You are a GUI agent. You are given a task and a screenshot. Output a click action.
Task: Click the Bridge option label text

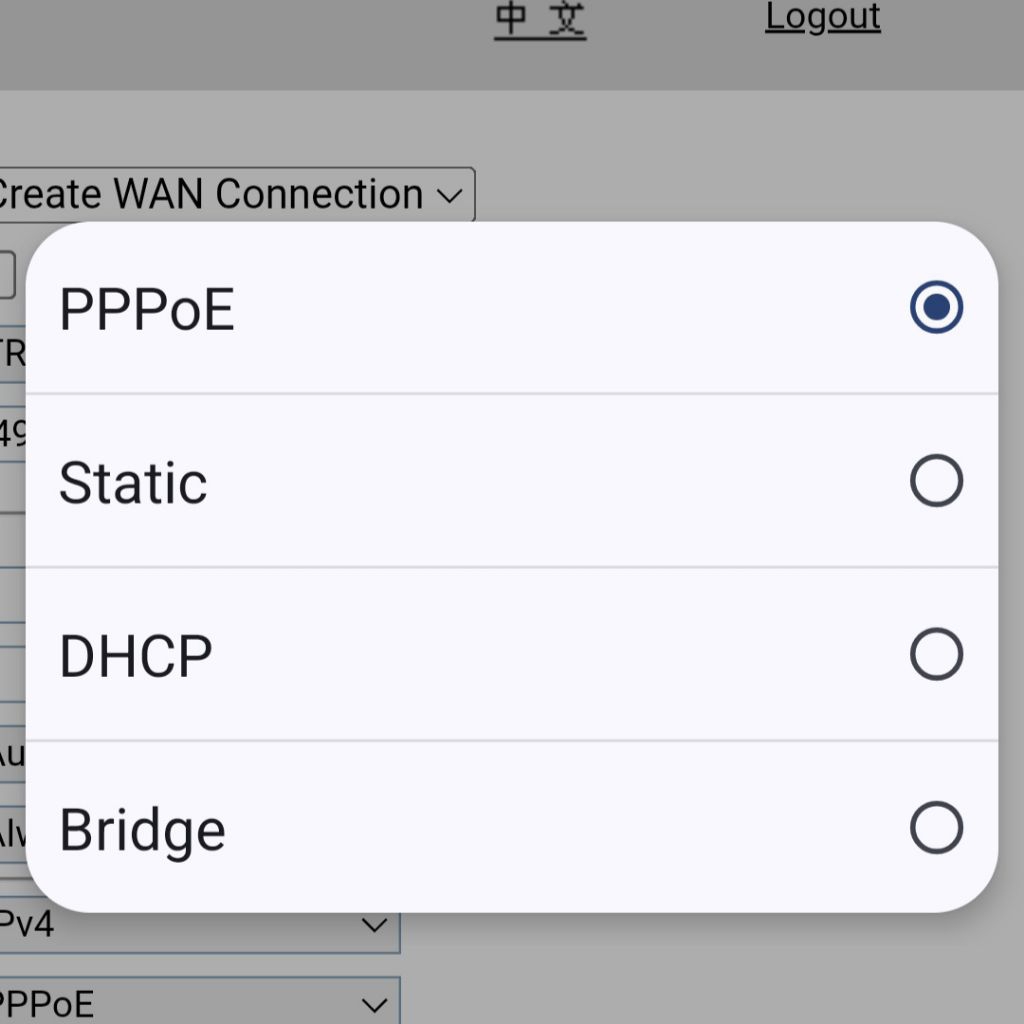point(142,831)
